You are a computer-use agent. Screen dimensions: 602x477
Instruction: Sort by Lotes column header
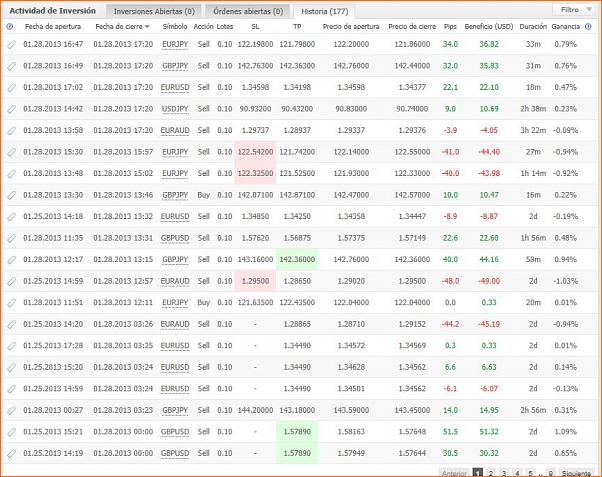[225, 26]
